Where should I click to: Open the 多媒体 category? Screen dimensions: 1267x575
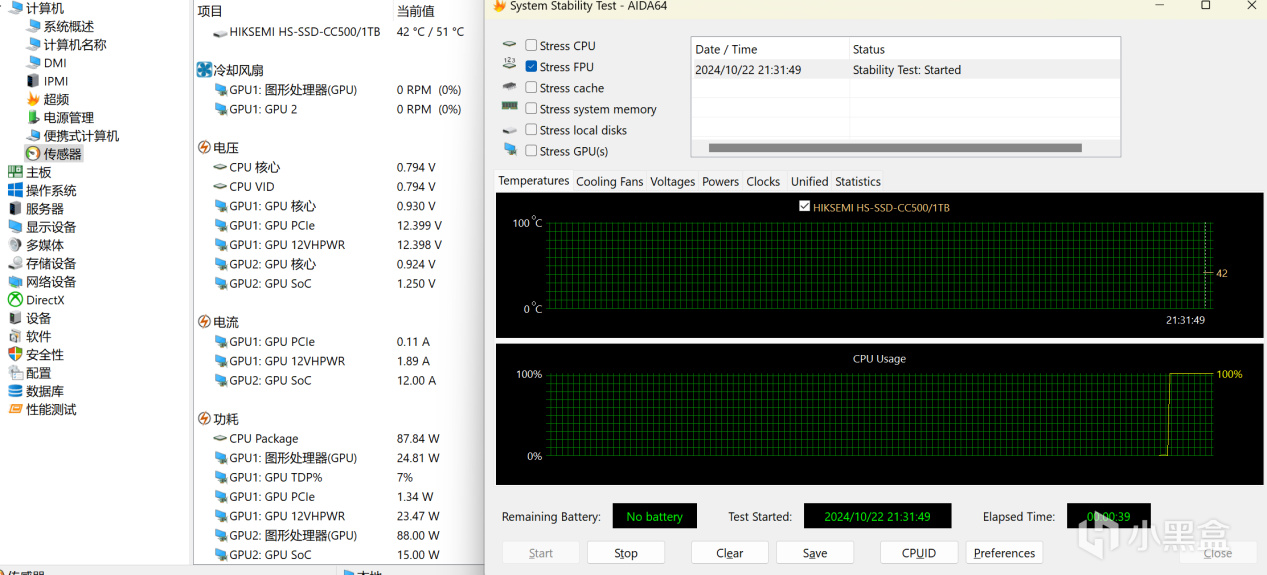coord(45,245)
